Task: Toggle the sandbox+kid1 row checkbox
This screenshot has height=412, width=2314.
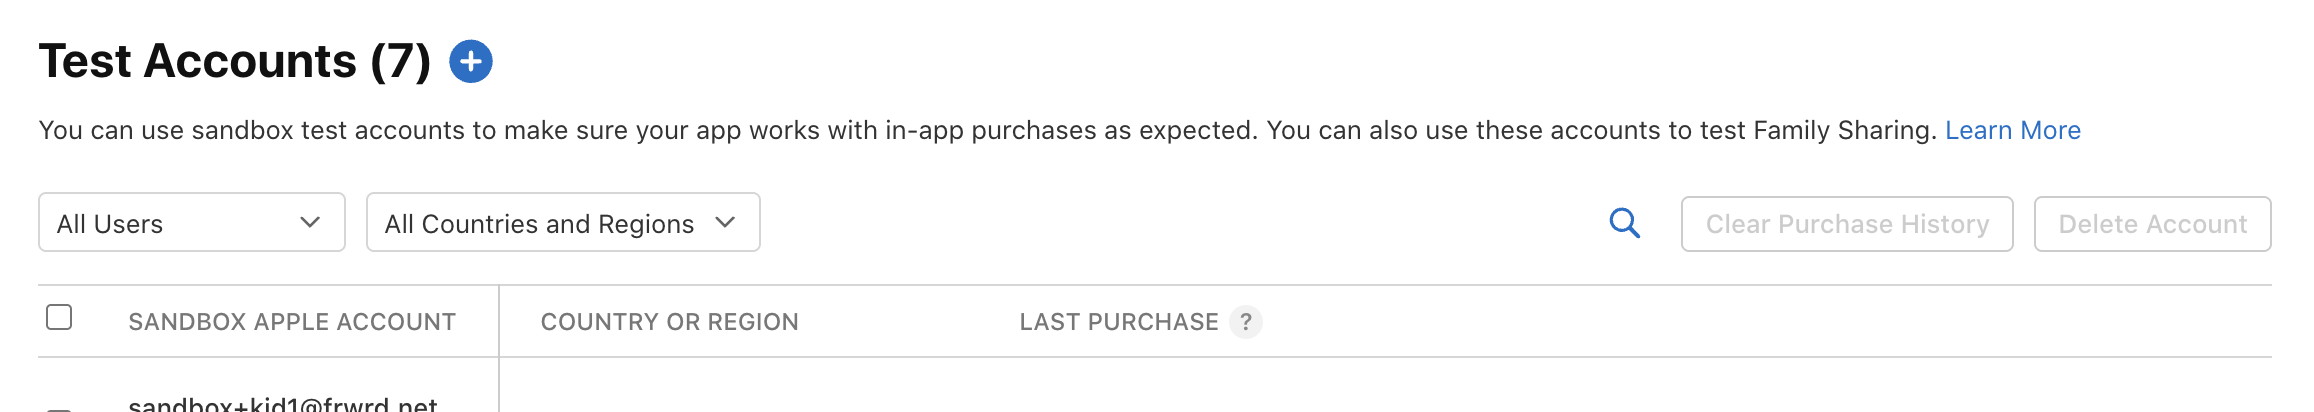Action: (x=60, y=408)
